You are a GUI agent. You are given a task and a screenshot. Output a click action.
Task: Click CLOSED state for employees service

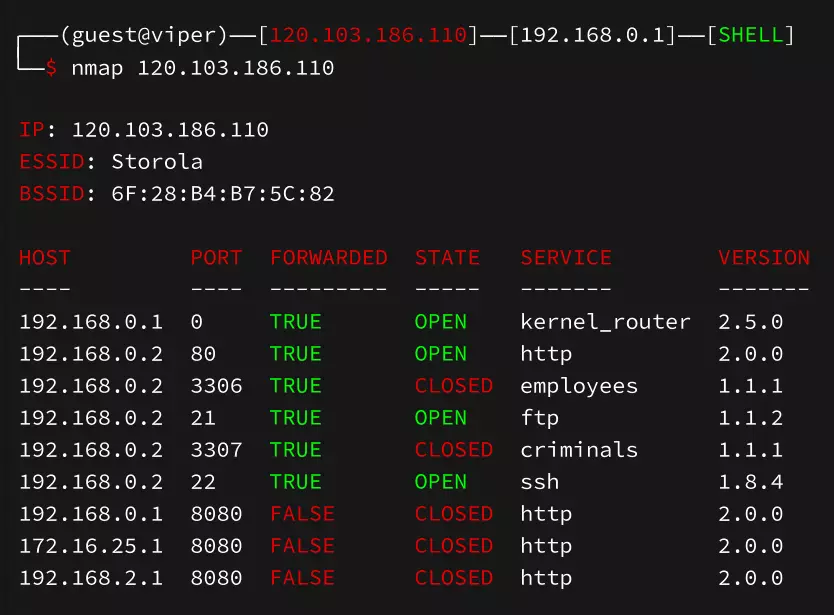(454, 386)
